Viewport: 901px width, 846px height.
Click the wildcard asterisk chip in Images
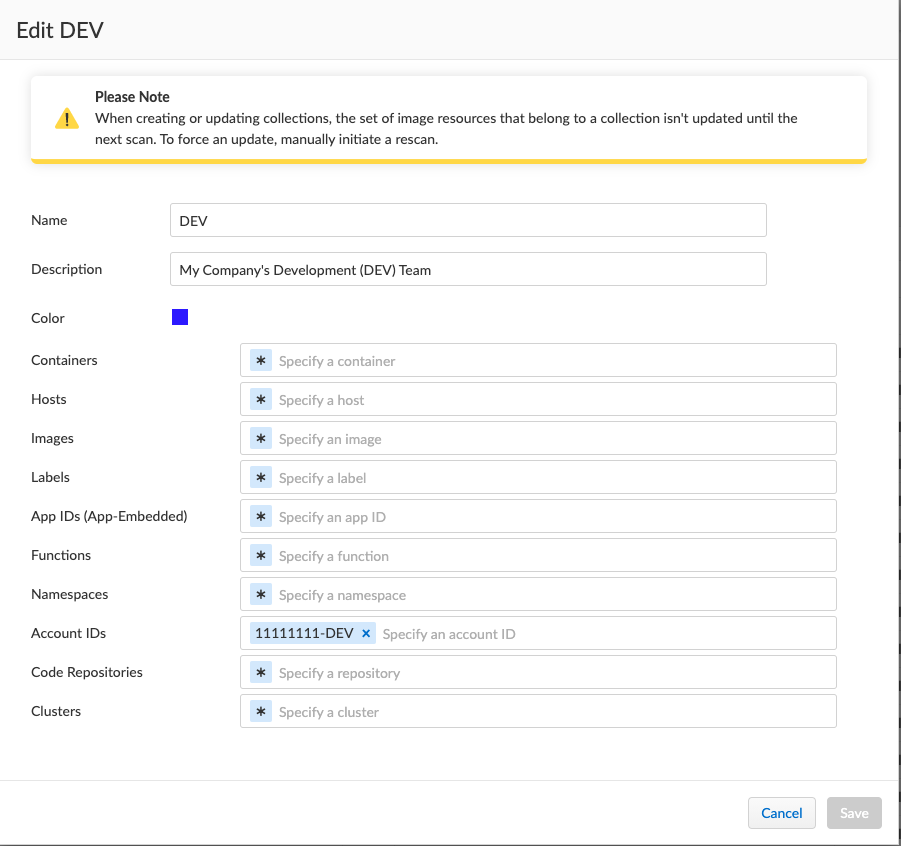pos(261,439)
